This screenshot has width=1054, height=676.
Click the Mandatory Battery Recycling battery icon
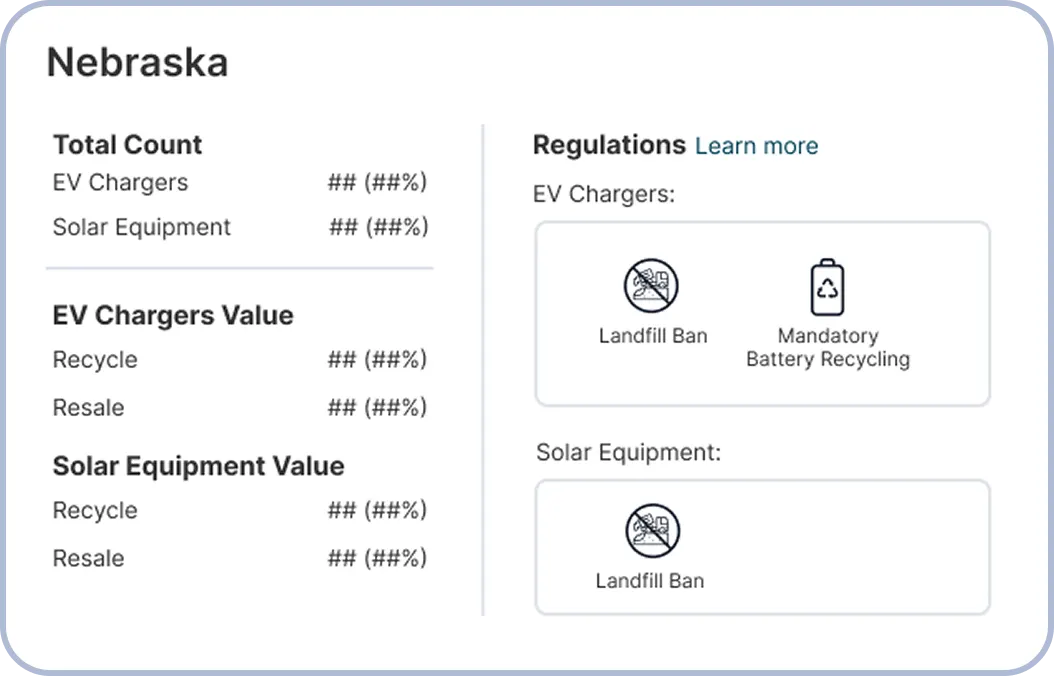tap(827, 287)
